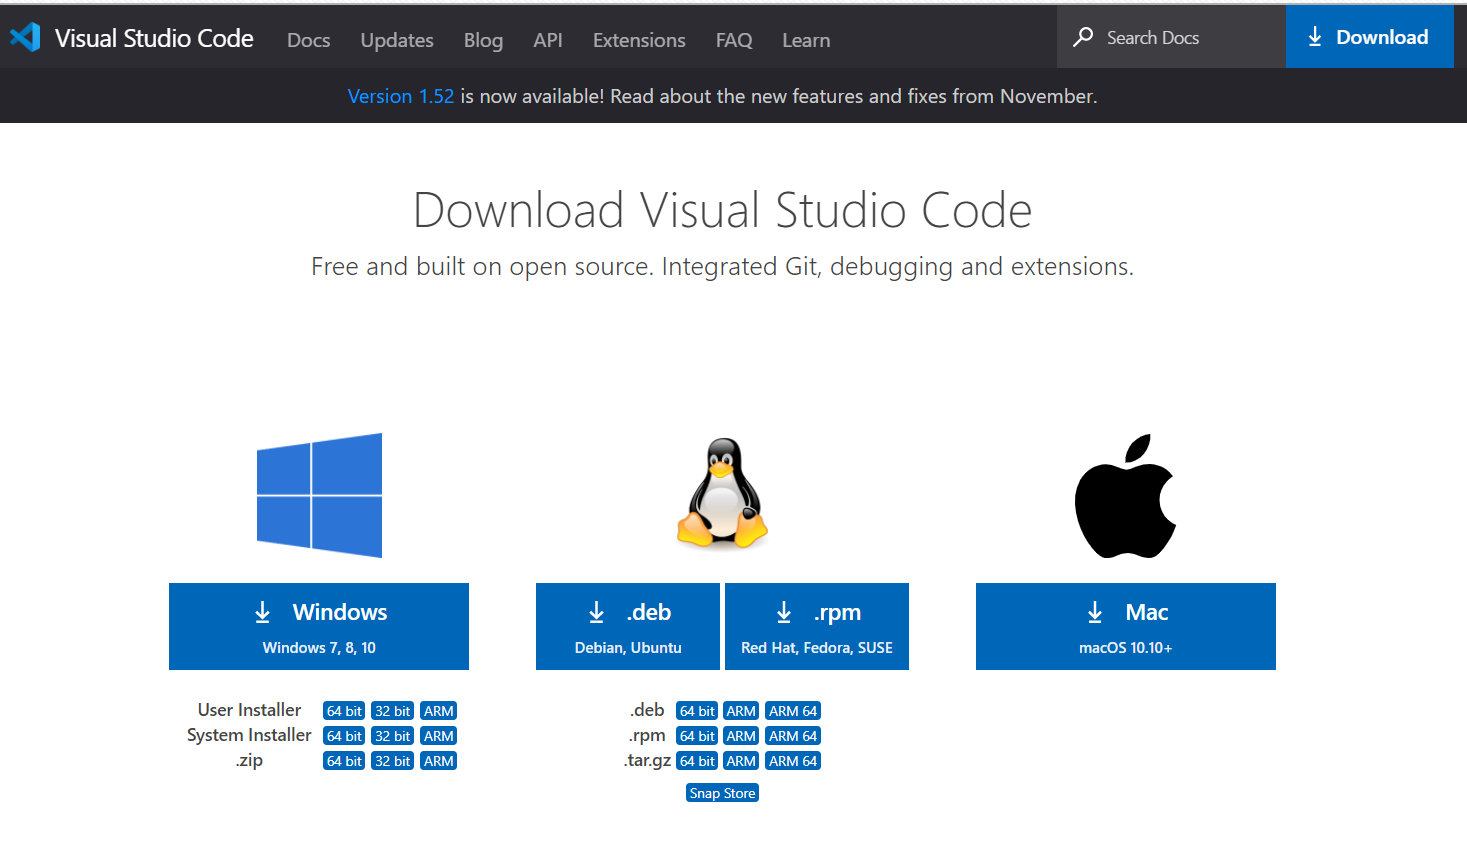Select Linux .deb 64 bit

697,711
